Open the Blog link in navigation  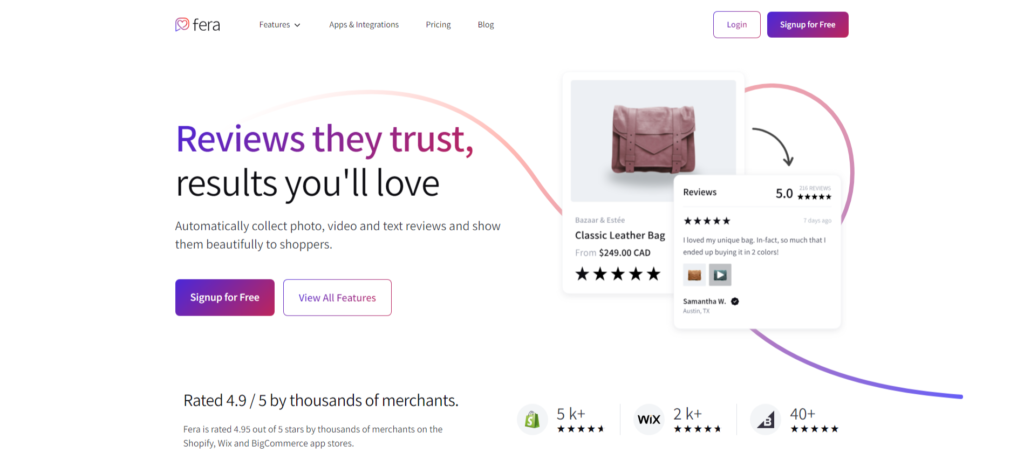pyautogui.click(x=486, y=25)
